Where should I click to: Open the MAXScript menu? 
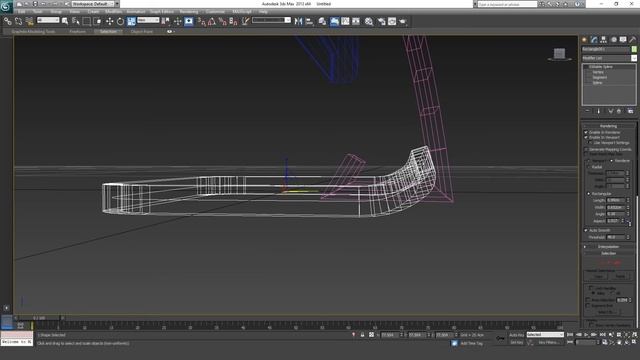coord(242,12)
